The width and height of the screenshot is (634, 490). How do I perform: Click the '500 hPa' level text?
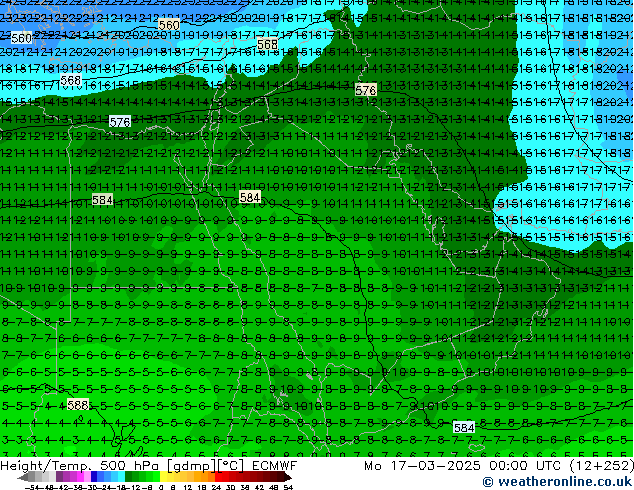pyautogui.click(x=132, y=466)
